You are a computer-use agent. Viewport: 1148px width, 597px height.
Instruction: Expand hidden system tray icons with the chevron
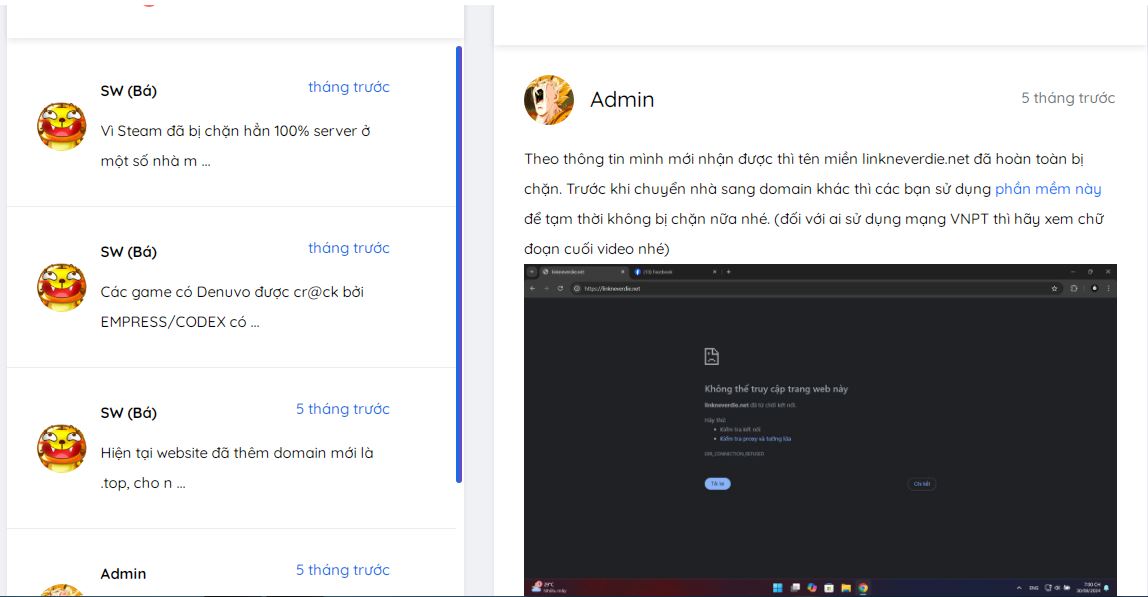coord(1019,588)
